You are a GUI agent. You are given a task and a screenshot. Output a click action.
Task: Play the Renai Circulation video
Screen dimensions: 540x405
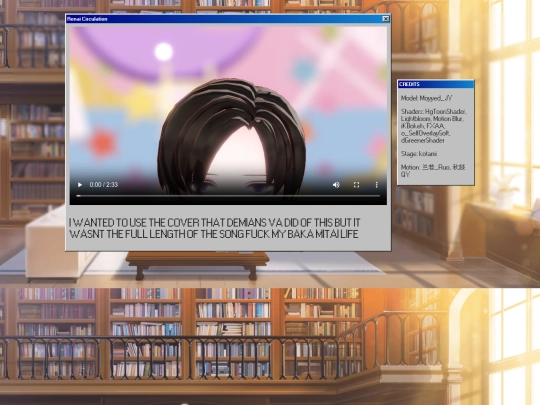[80, 185]
